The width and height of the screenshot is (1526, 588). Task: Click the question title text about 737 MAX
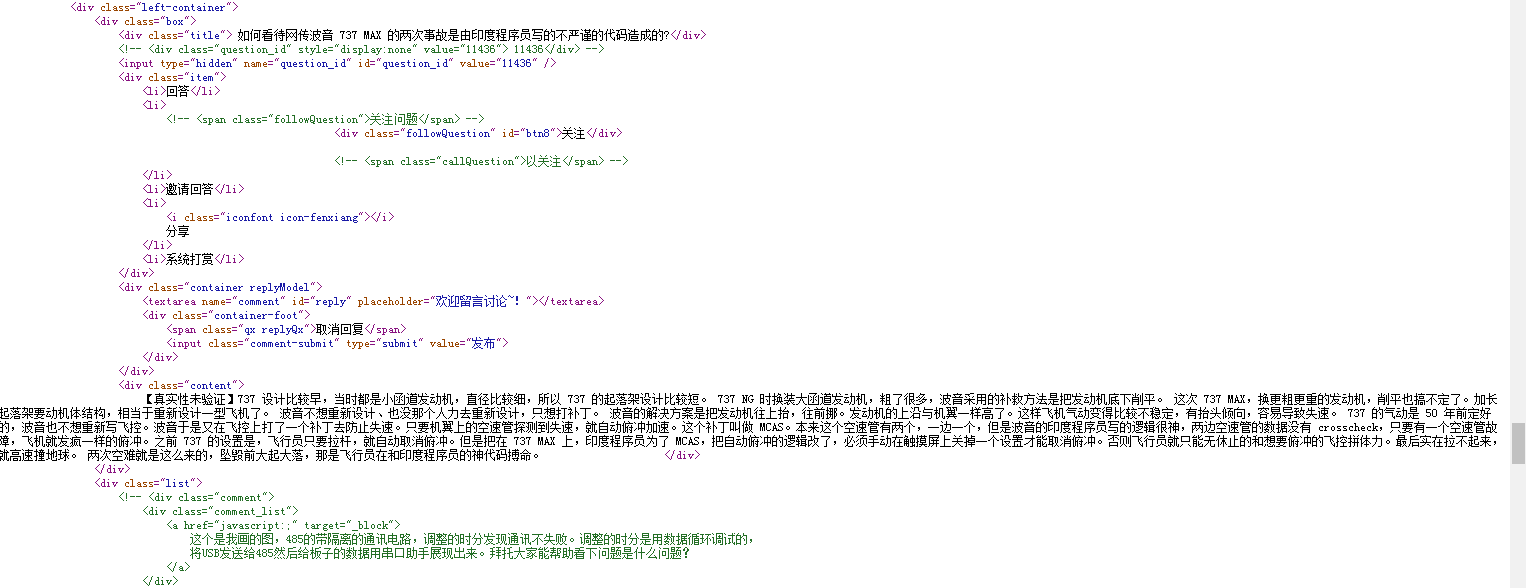pos(452,35)
